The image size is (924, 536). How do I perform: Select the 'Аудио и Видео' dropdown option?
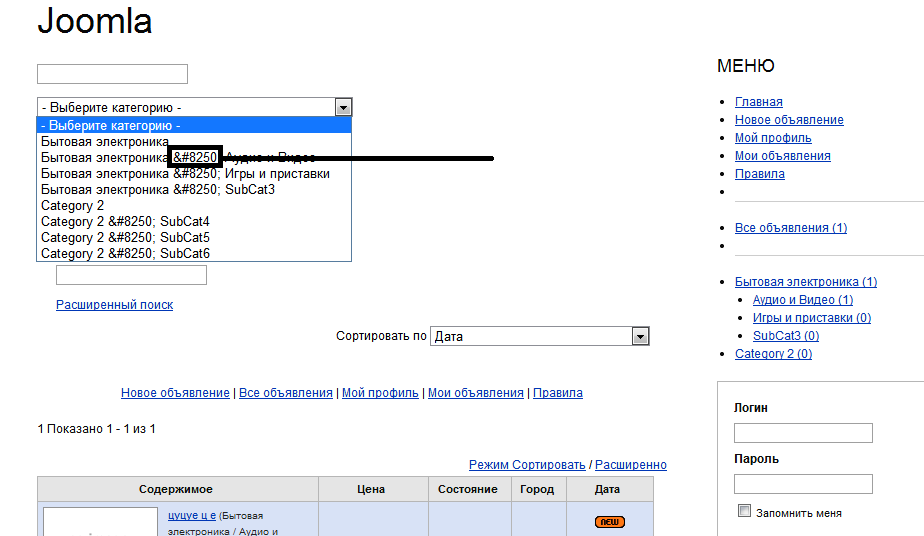tap(194, 157)
